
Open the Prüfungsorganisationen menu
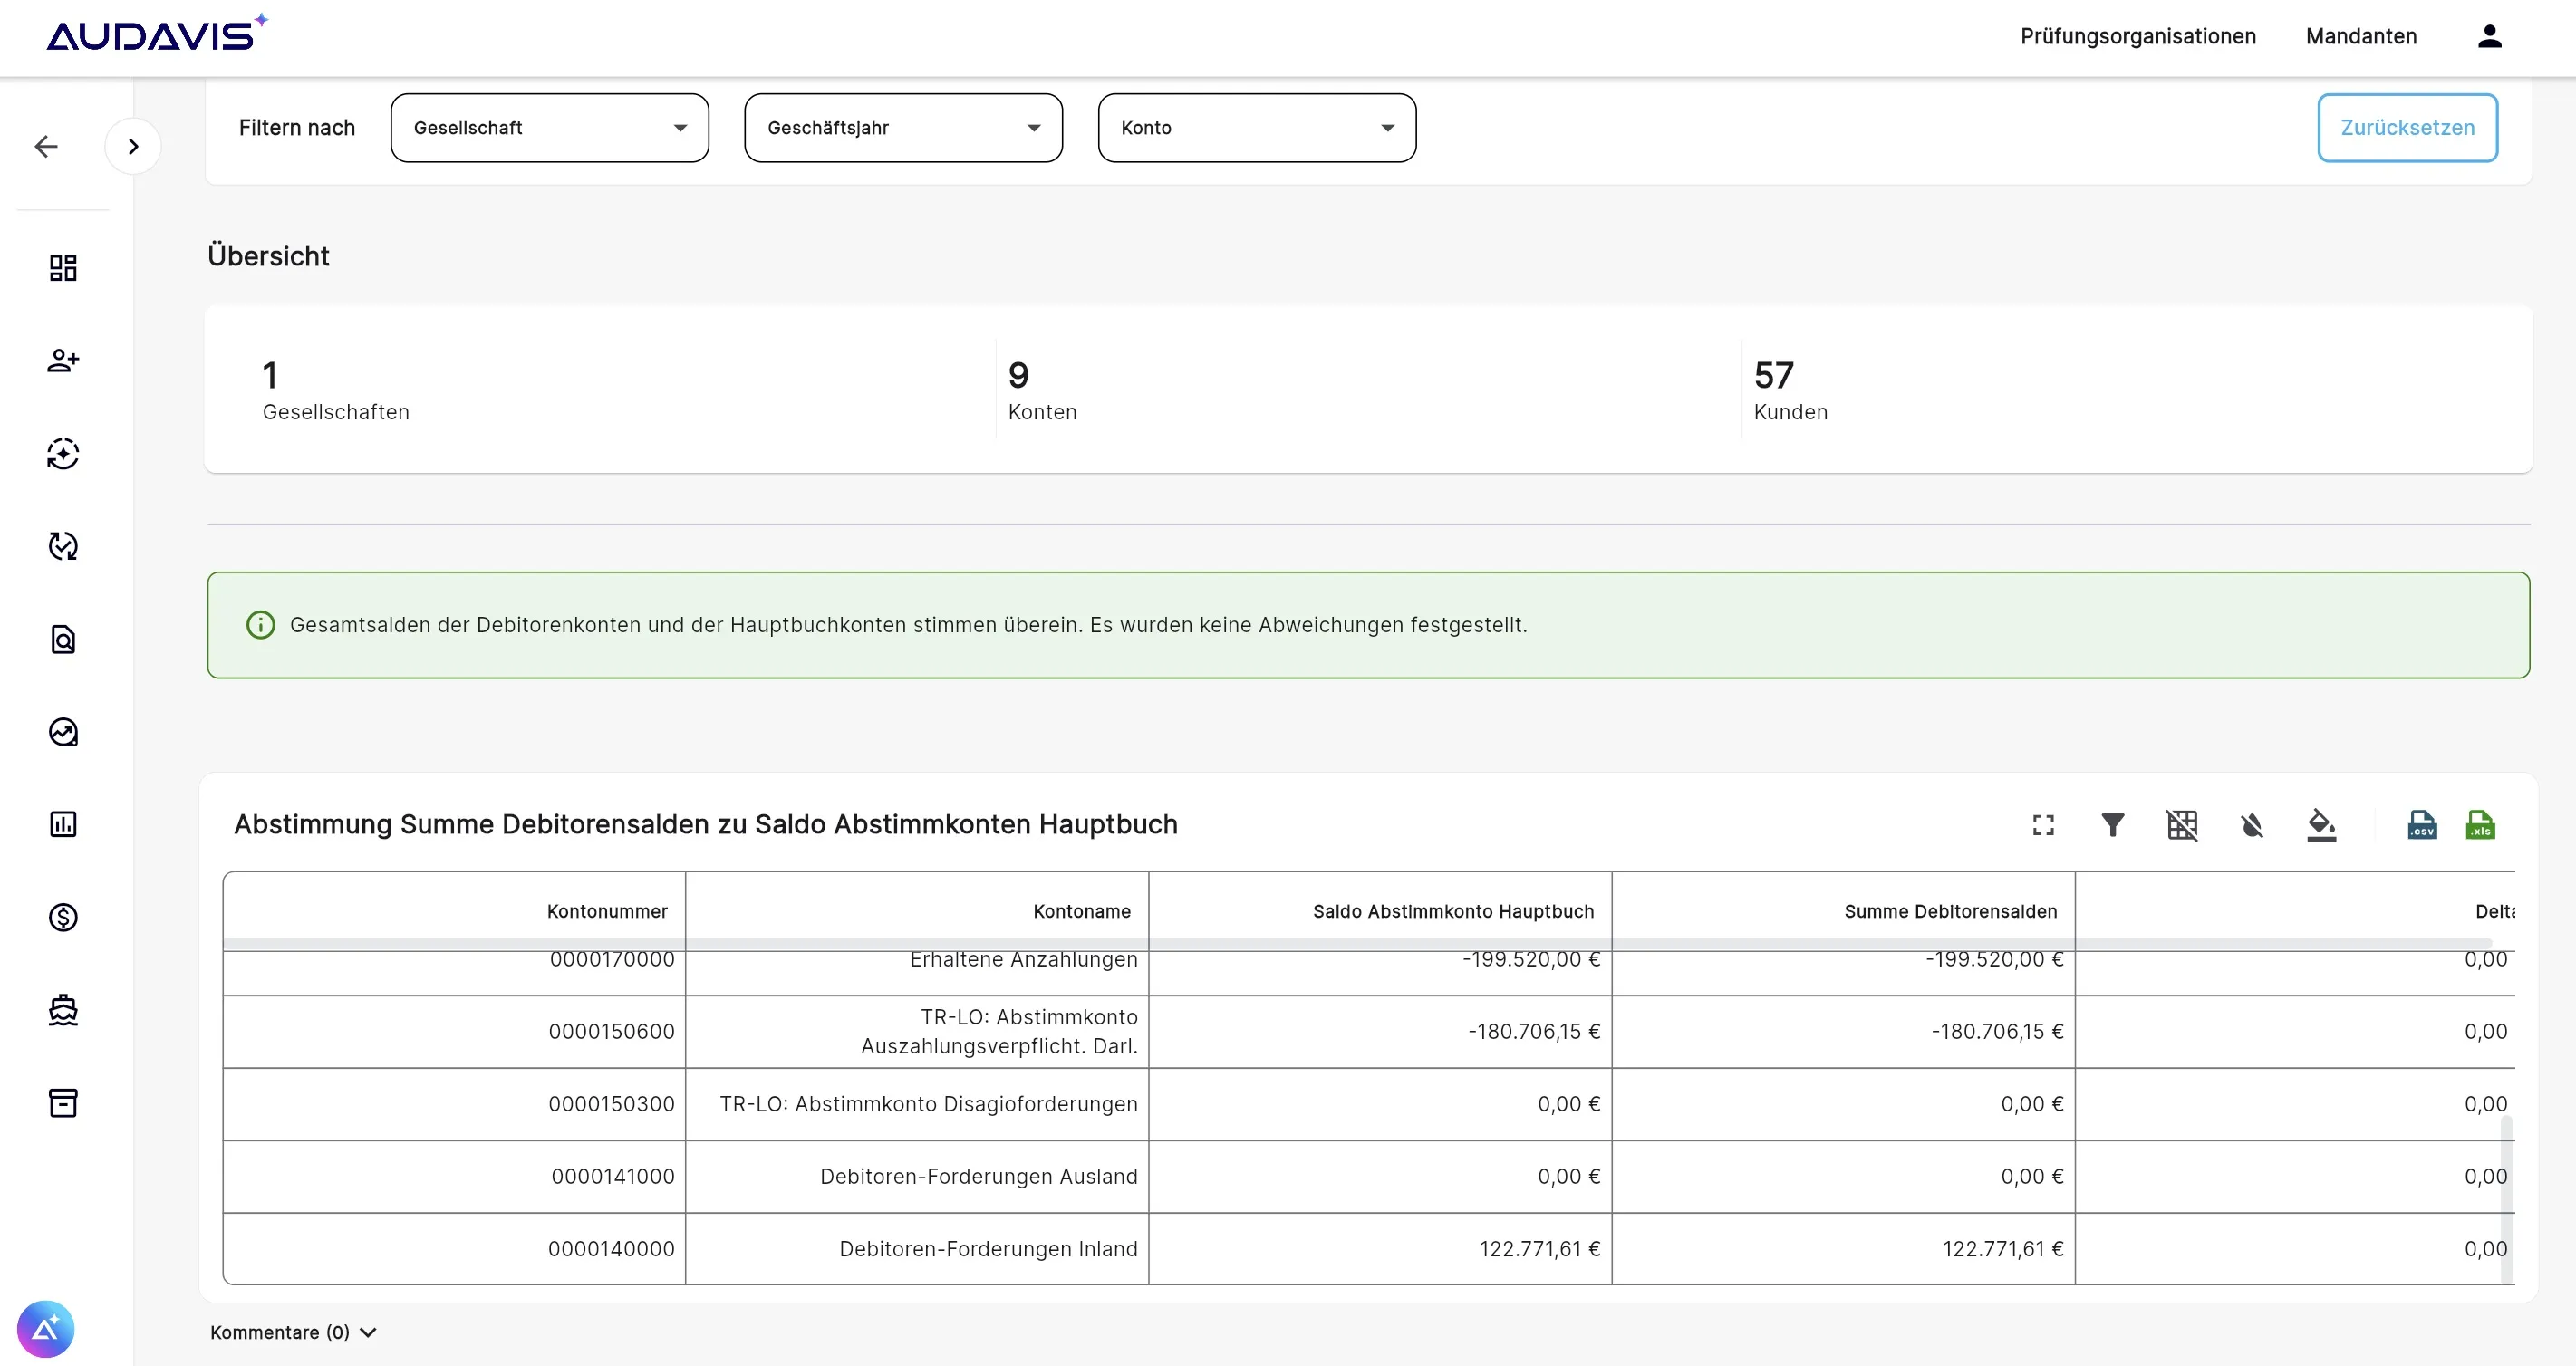[2138, 36]
